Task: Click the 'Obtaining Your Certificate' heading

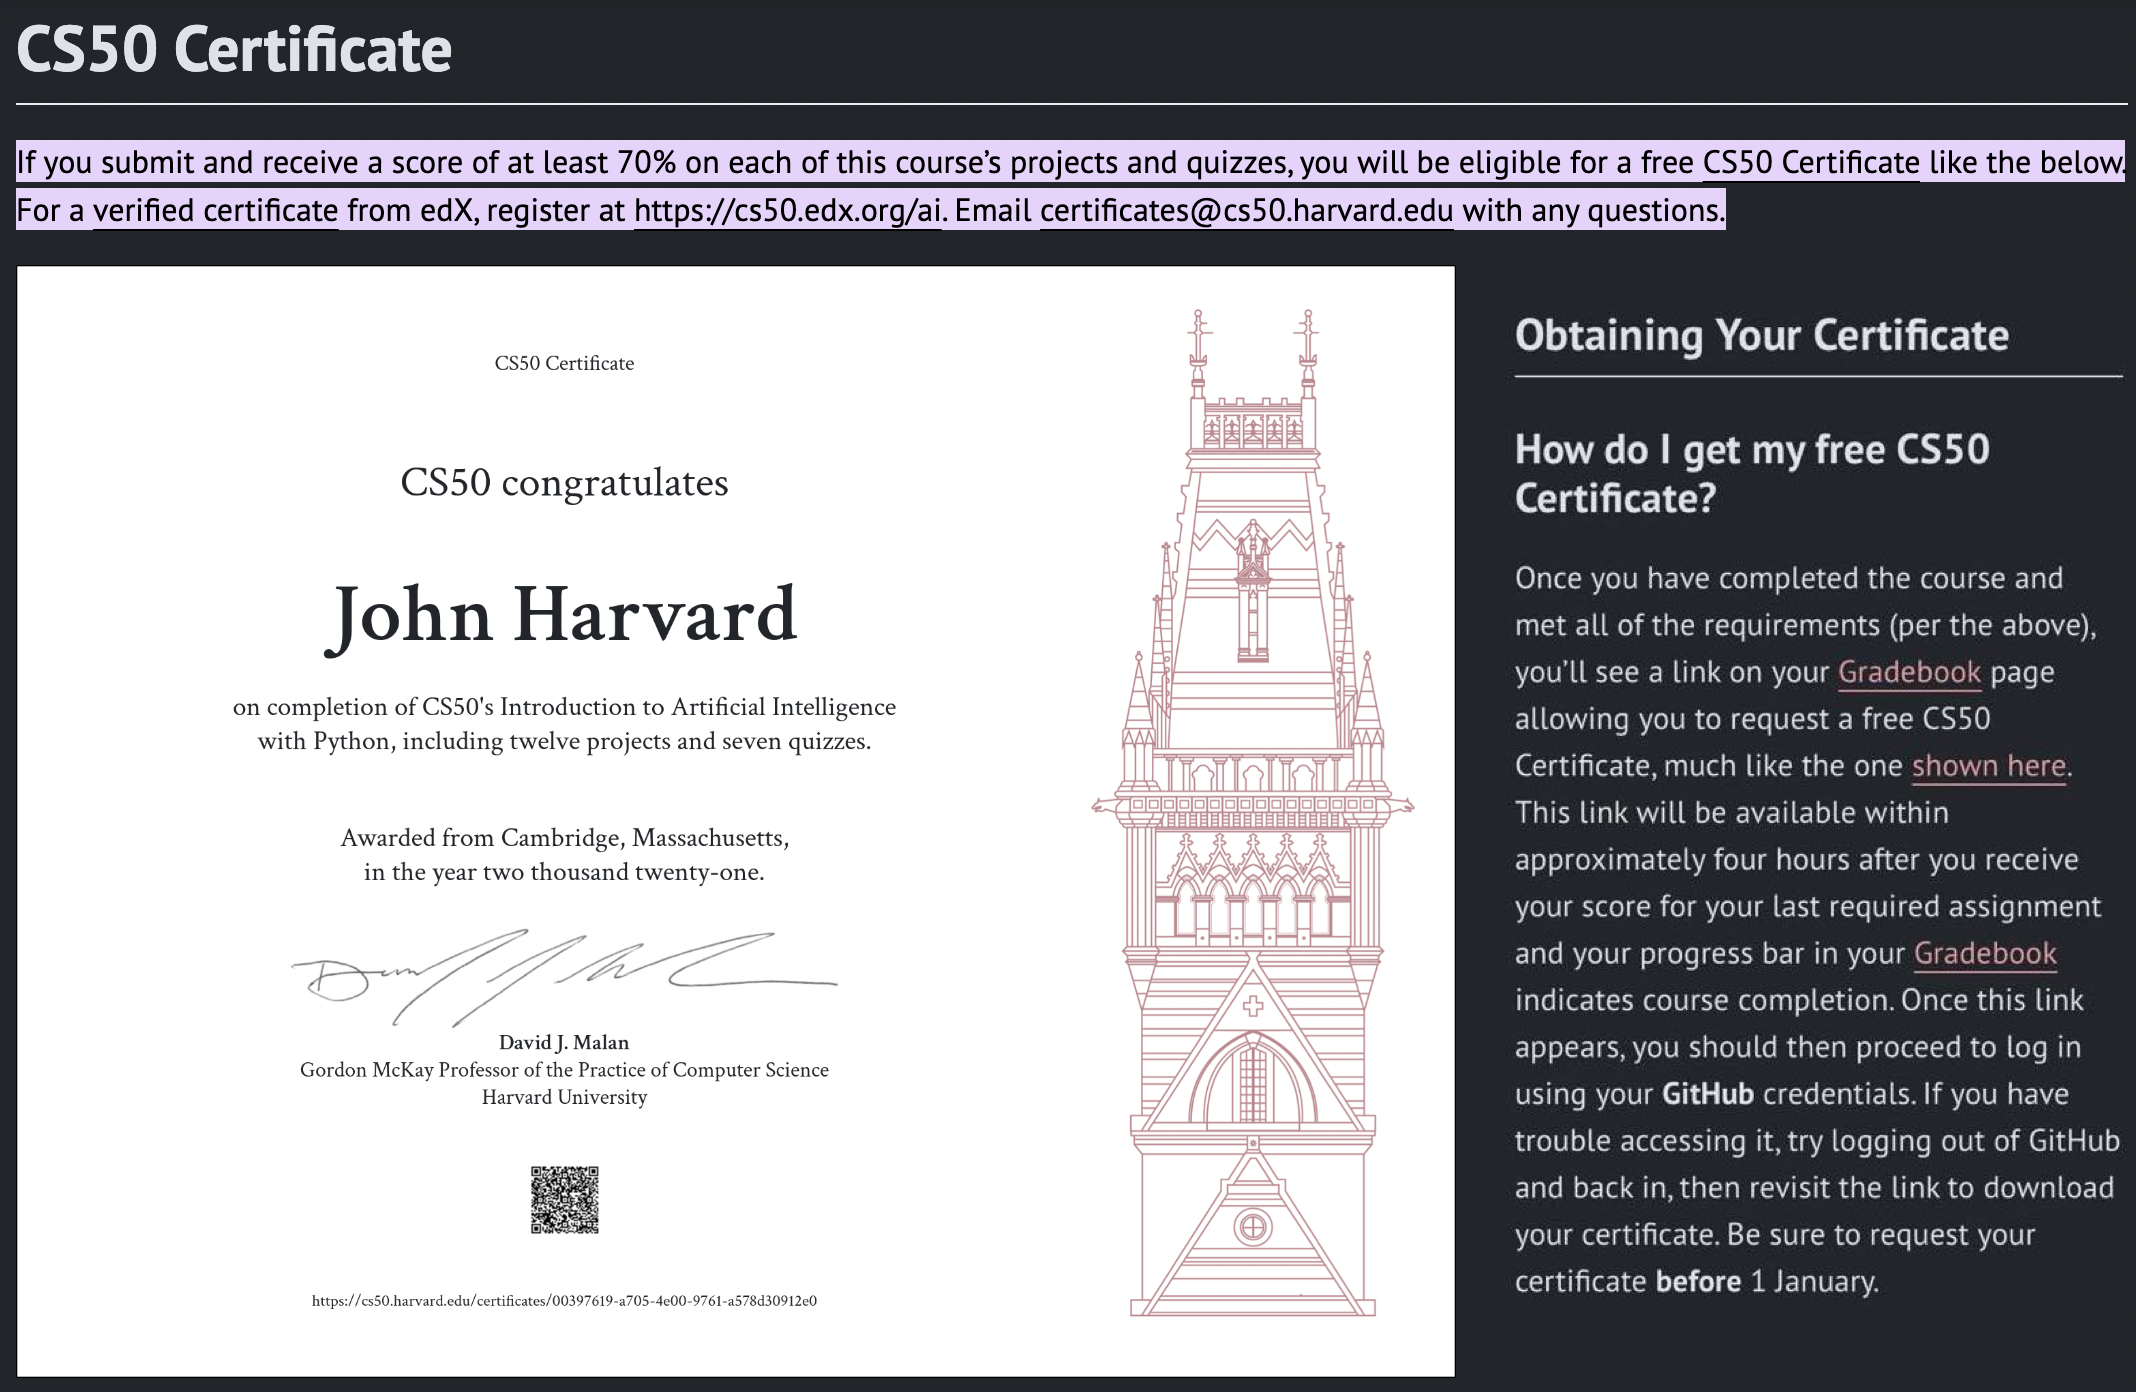Action: pyautogui.click(x=1761, y=336)
